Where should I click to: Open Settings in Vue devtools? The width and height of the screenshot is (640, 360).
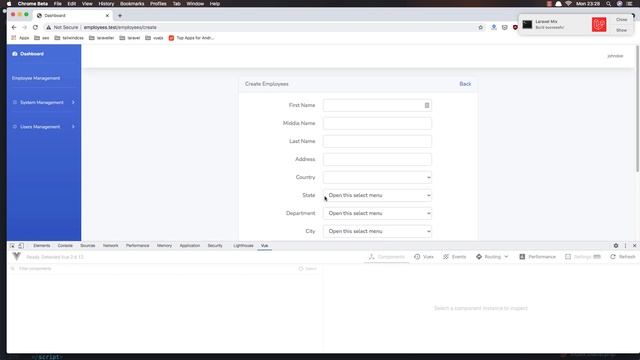[583, 257]
